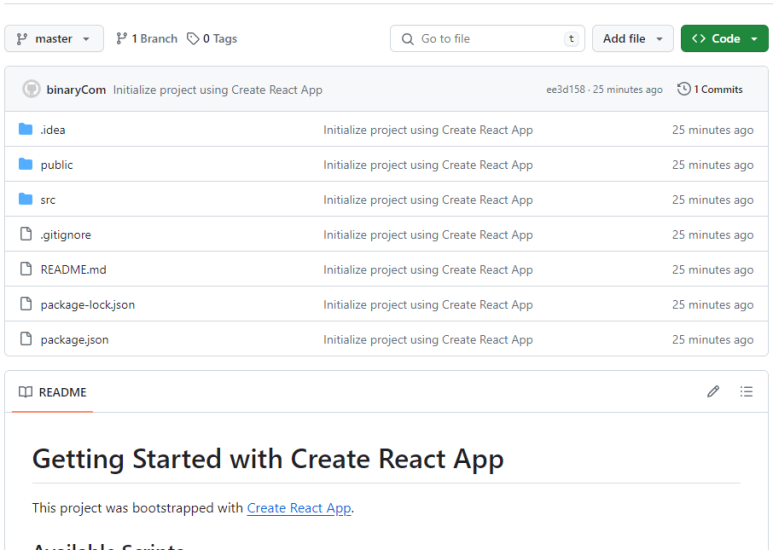Follow the Create React App hyperlink
Viewport: 773px width, 550px height.
299,508
